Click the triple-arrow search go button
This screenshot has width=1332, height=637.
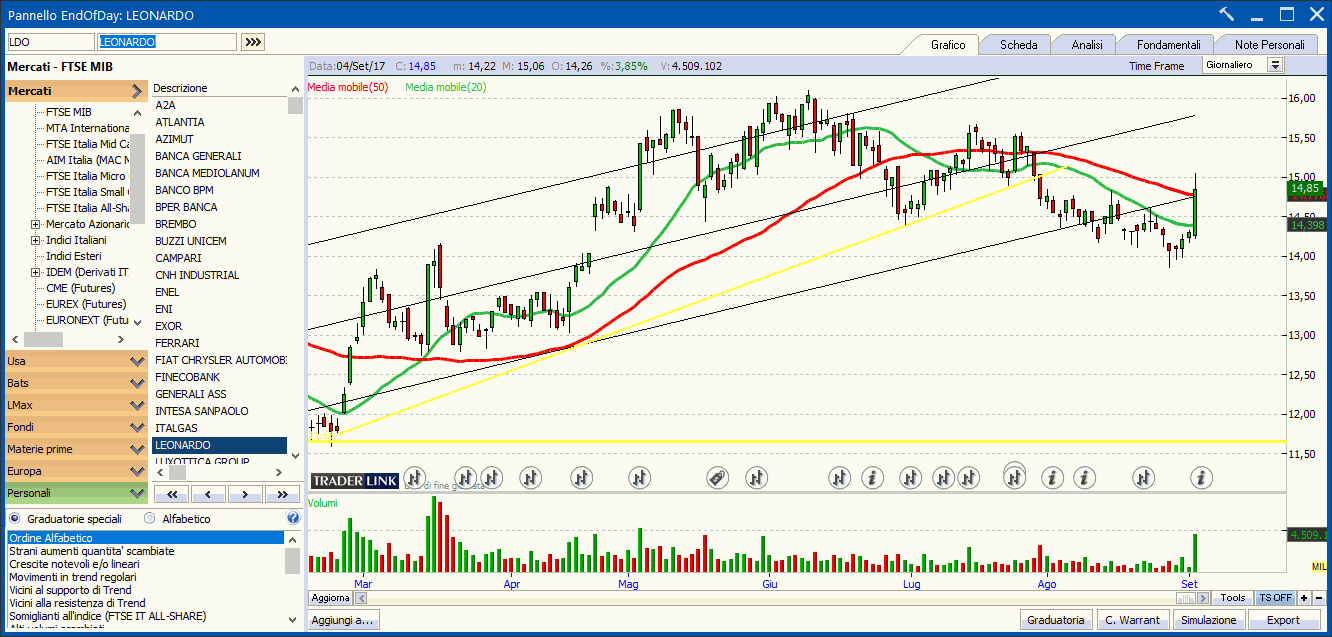pos(254,42)
